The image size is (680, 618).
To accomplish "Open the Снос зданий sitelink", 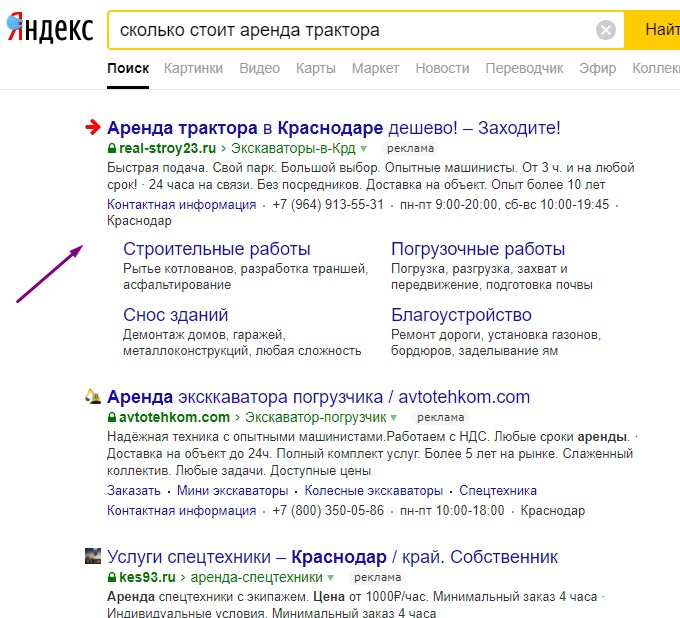I will tap(176, 315).
